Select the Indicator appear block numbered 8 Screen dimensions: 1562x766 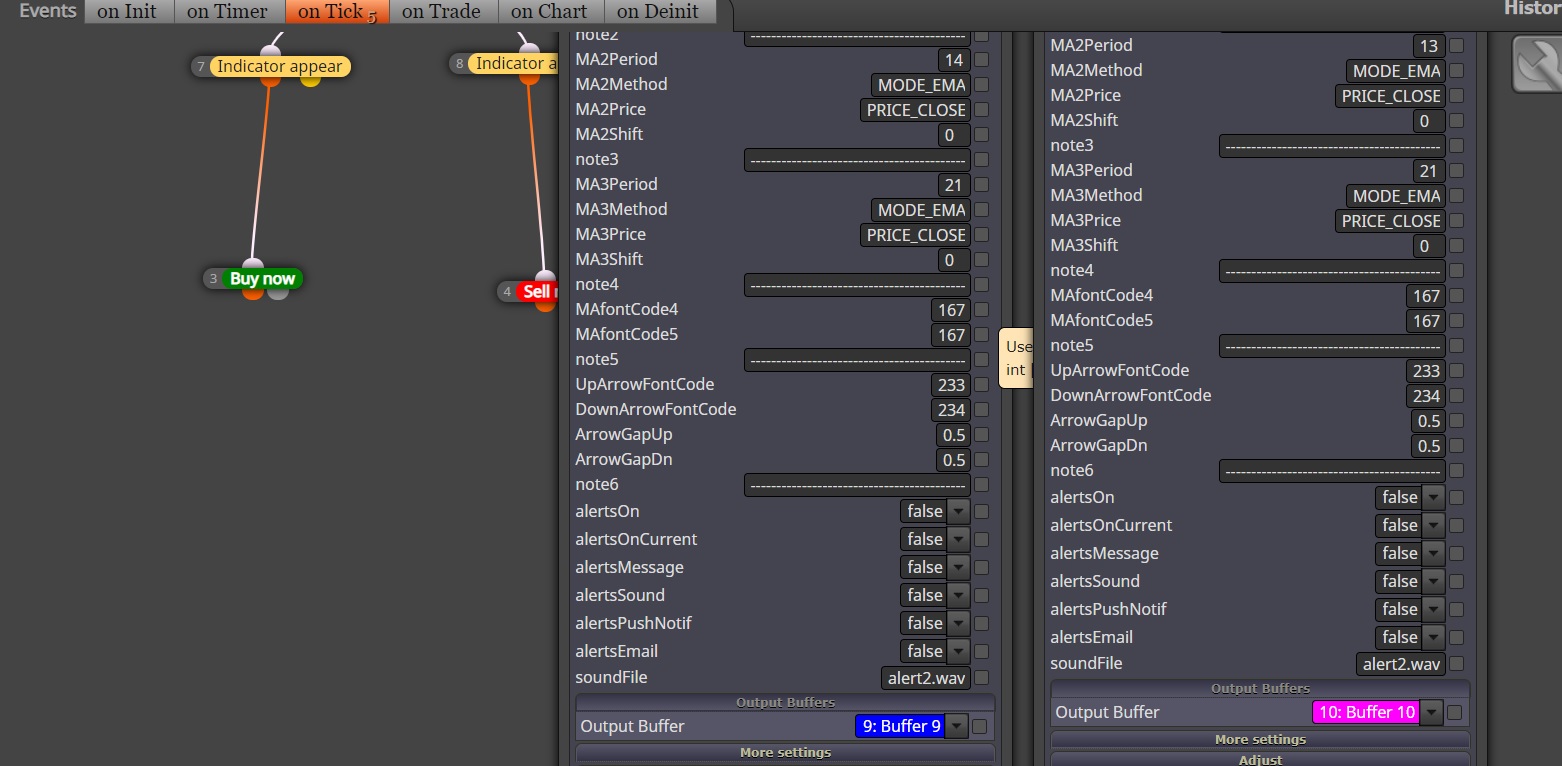click(512, 64)
